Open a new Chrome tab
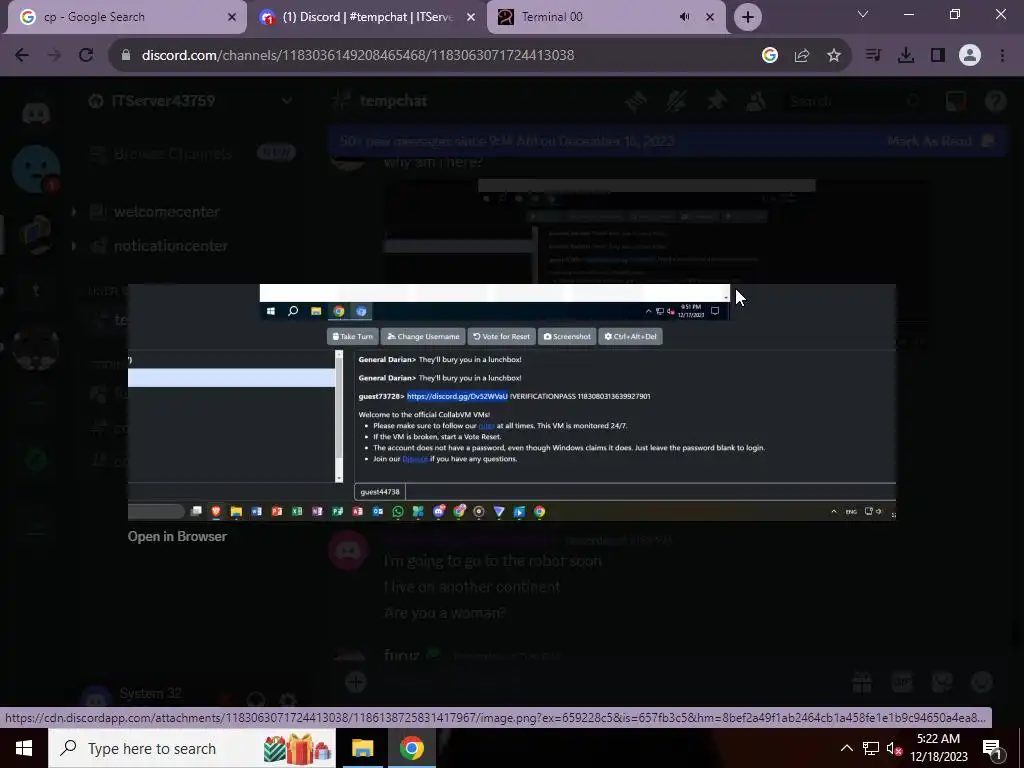The width and height of the screenshot is (1024, 768). (x=748, y=17)
